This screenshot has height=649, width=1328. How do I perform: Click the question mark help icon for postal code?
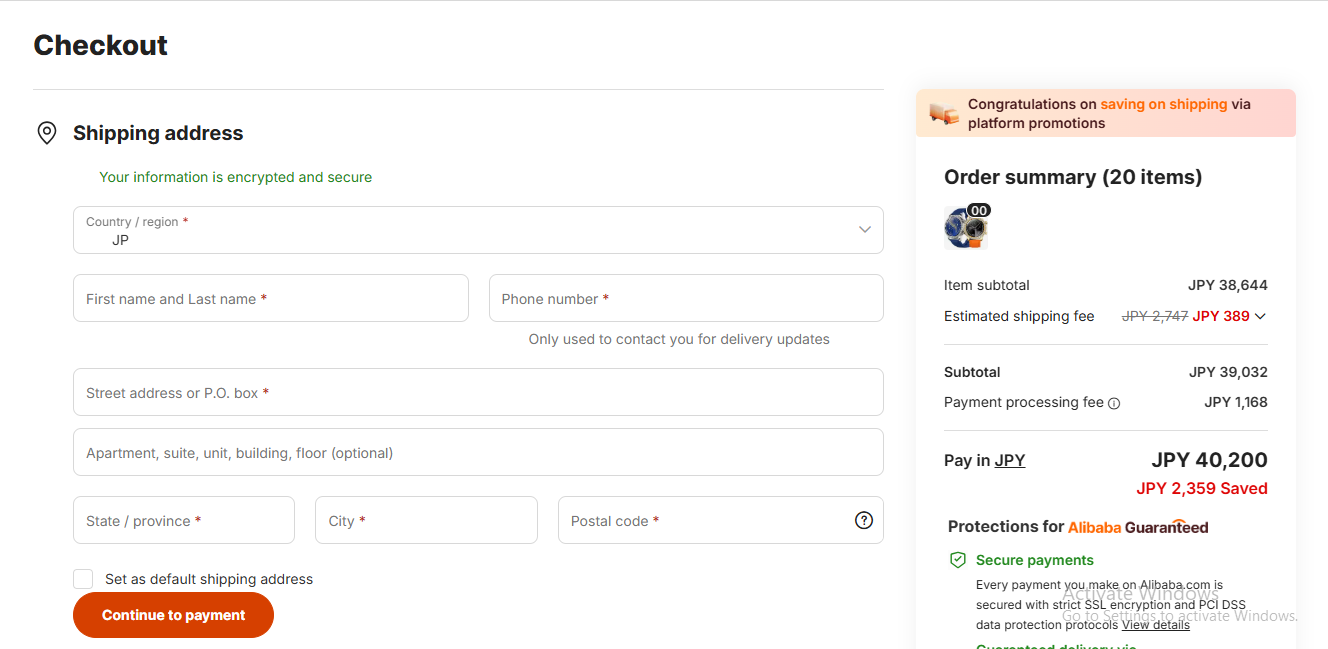click(863, 520)
